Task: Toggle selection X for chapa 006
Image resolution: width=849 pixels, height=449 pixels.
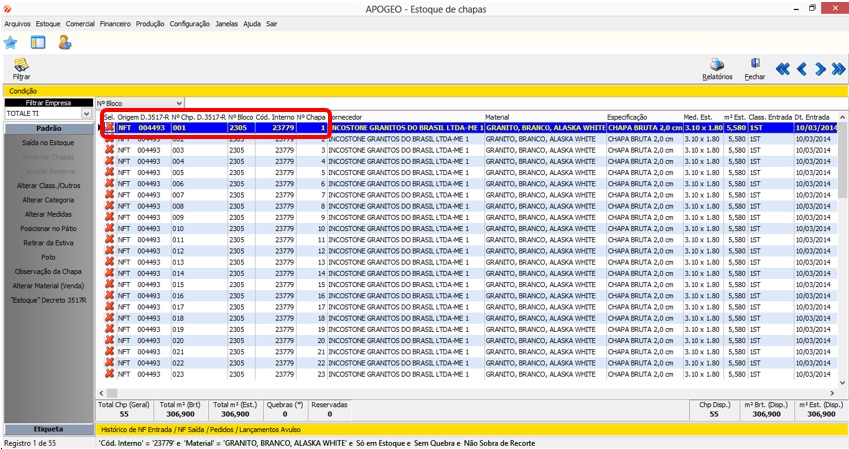Action: click(x=109, y=184)
